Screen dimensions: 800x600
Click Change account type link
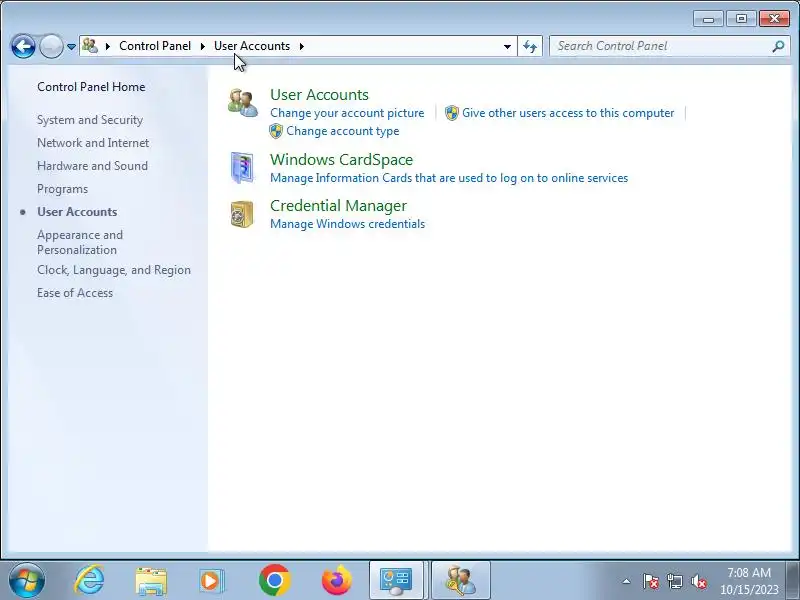pos(342,131)
